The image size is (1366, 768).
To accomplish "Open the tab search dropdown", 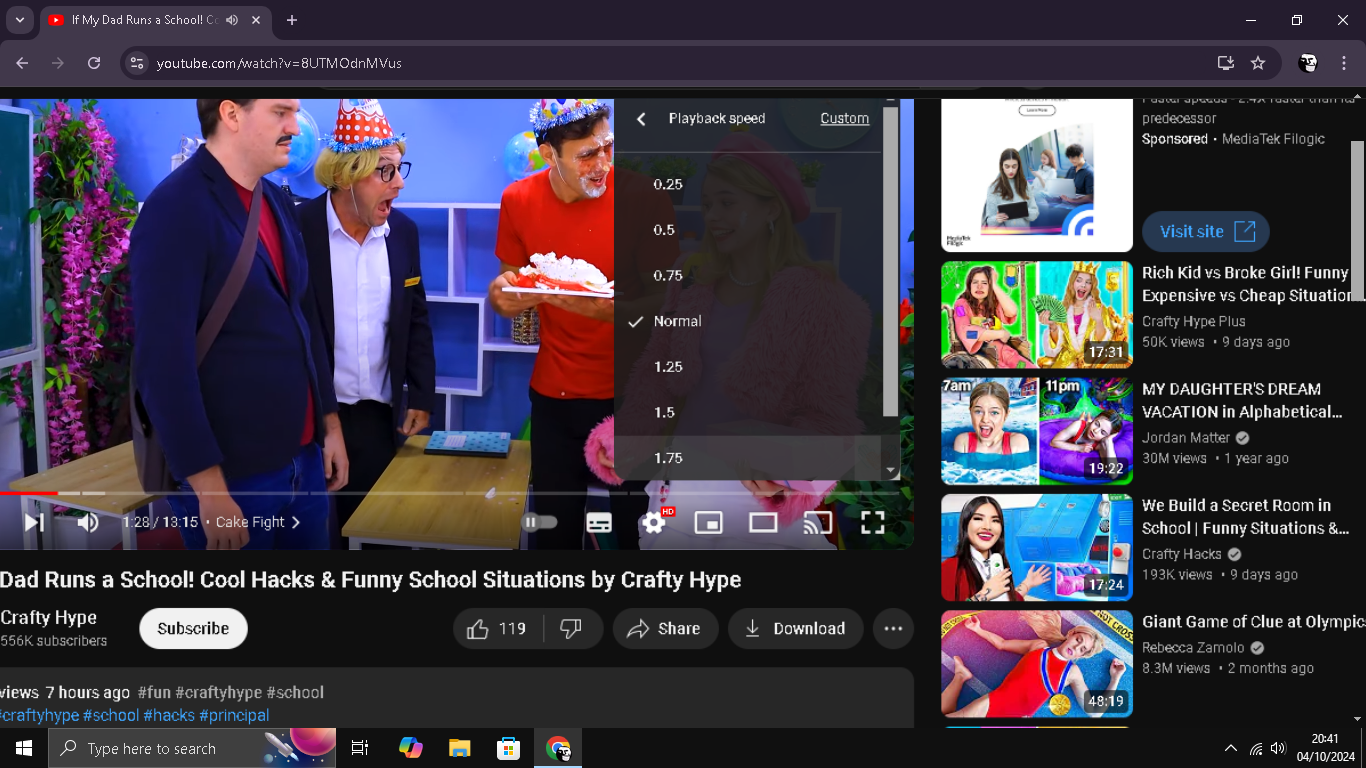I will click(x=19, y=20).
